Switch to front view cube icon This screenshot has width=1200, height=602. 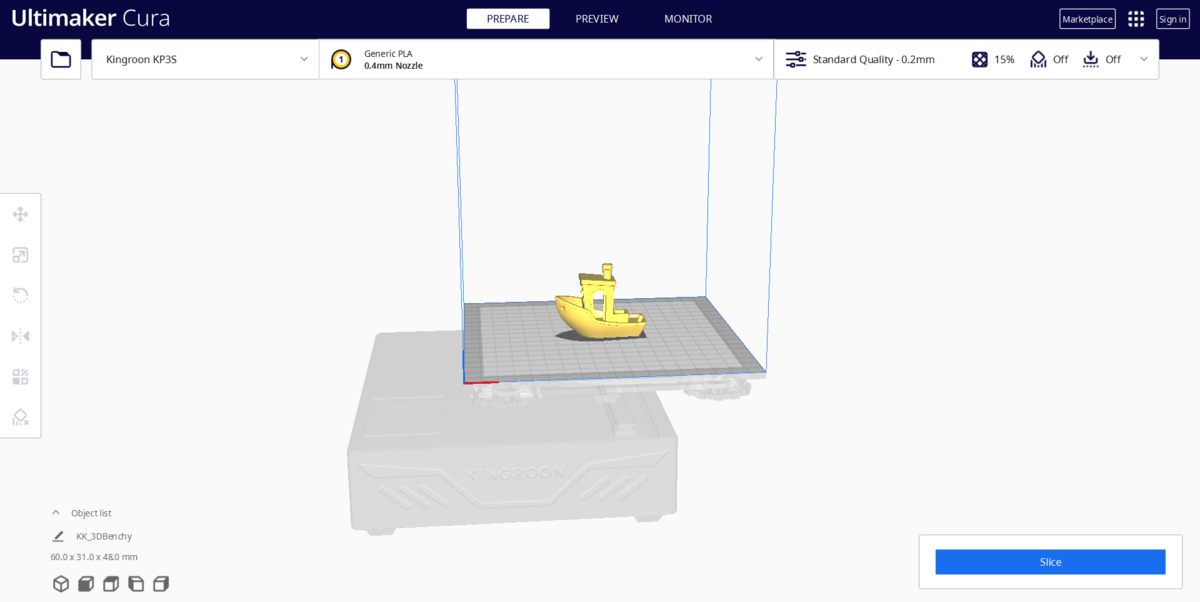[x=86, y=584]
